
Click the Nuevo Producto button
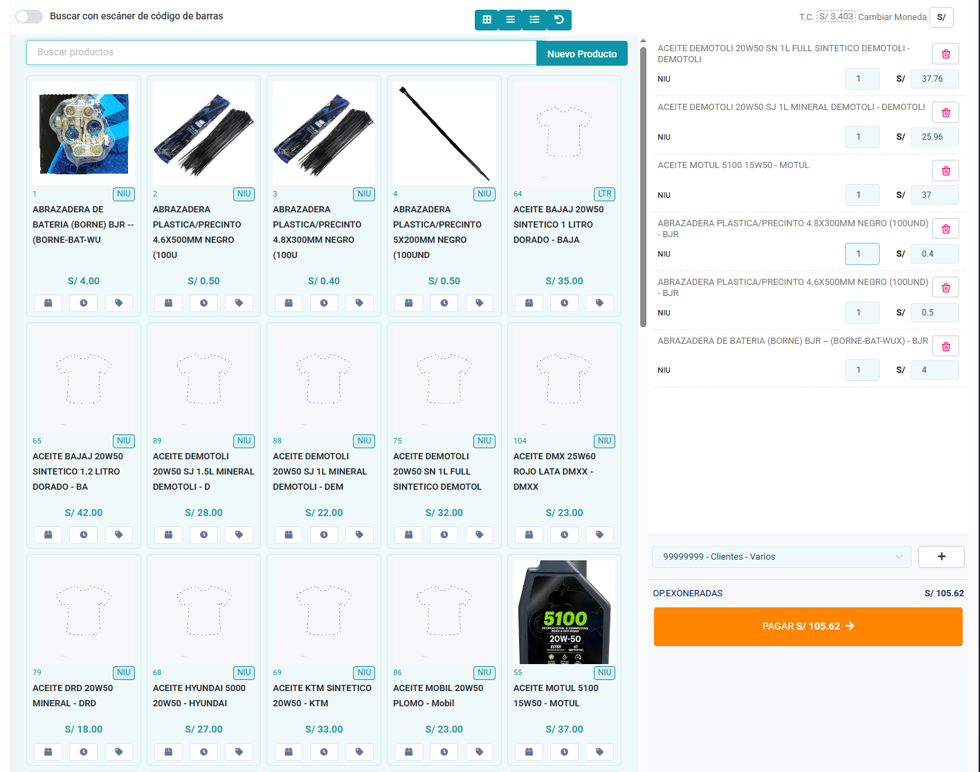[x=582, y=54]
